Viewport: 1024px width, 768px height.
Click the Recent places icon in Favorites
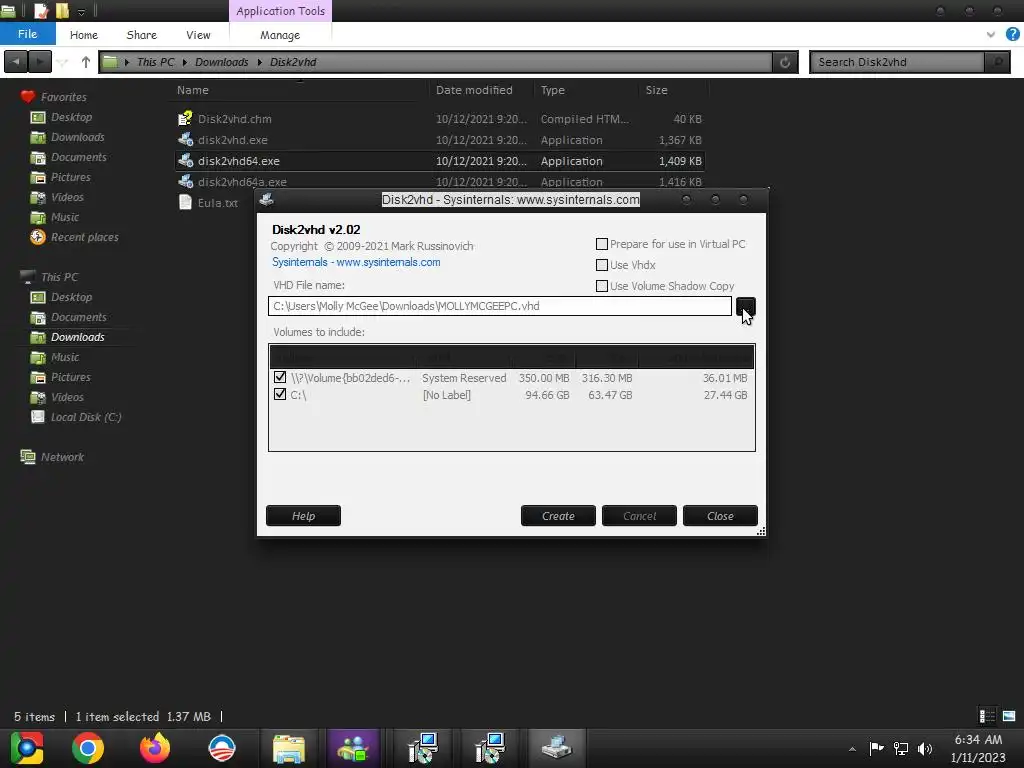tap(38, 237)
